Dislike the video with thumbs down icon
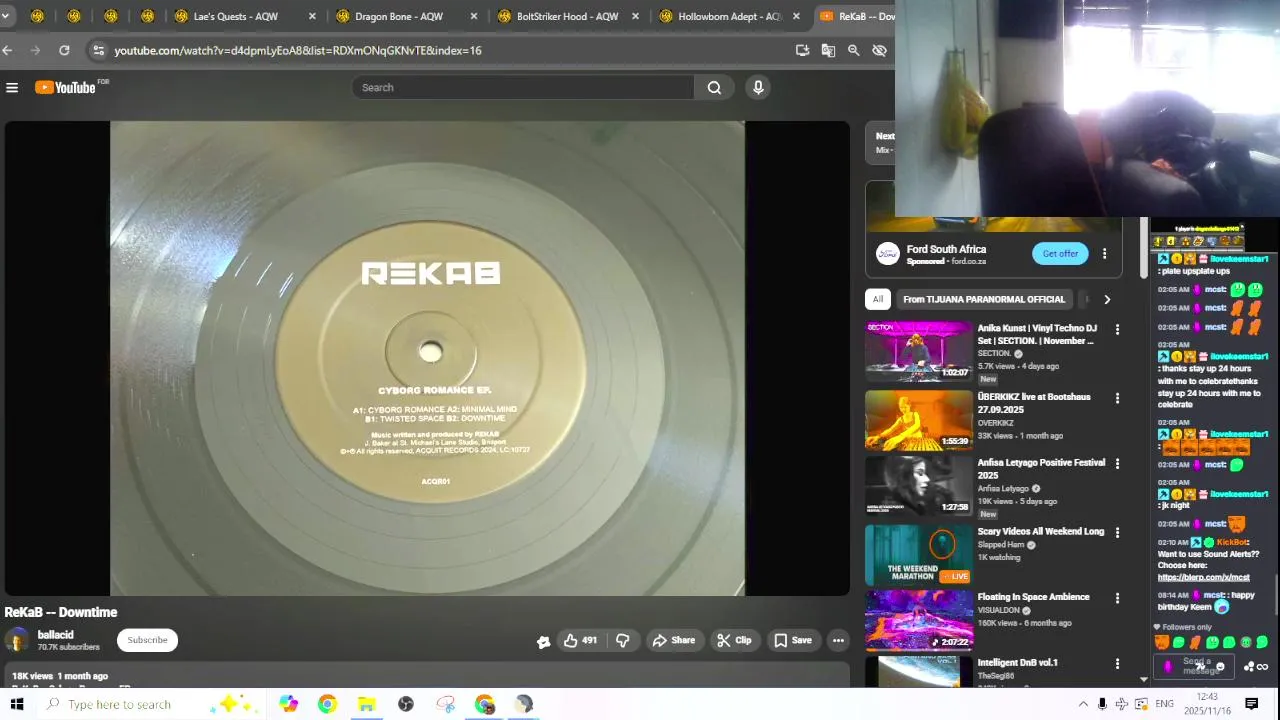The image size is (1280, 720). [x=622, y=641]
